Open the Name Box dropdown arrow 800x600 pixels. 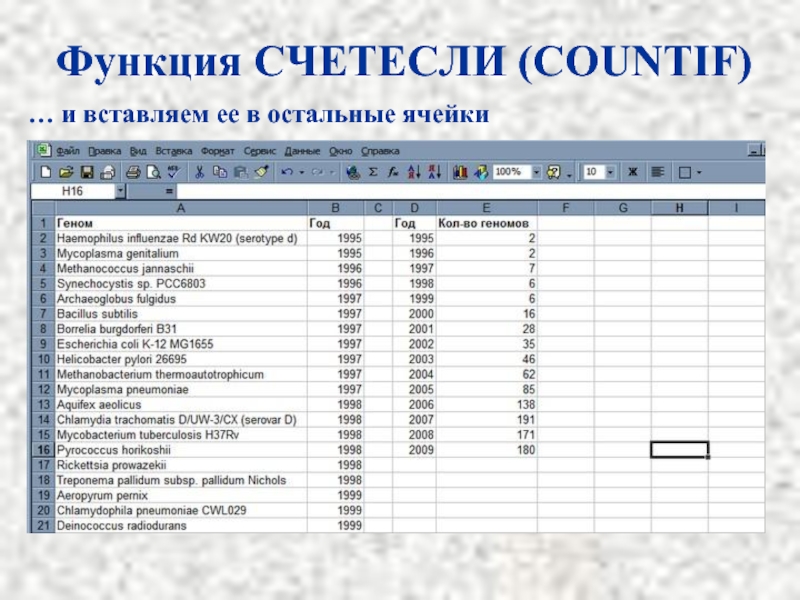pos(120,191)
